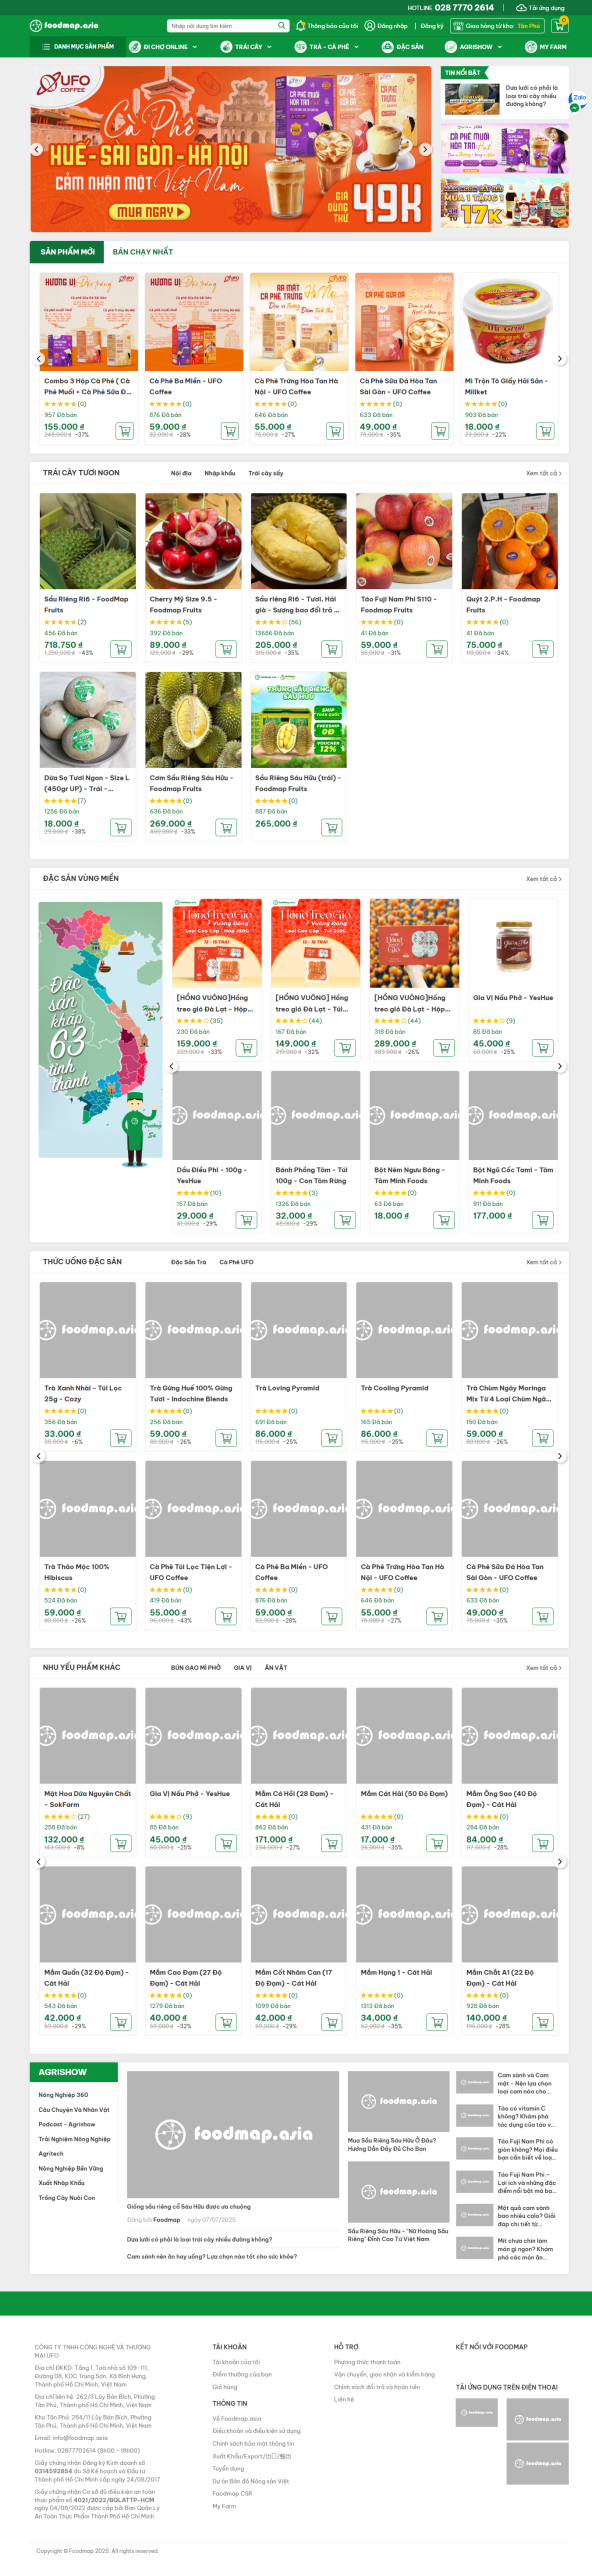Add 'Dầu Điều Phi - 100g' to cart
The image size is (592, 2560).
pos(246,1220)
